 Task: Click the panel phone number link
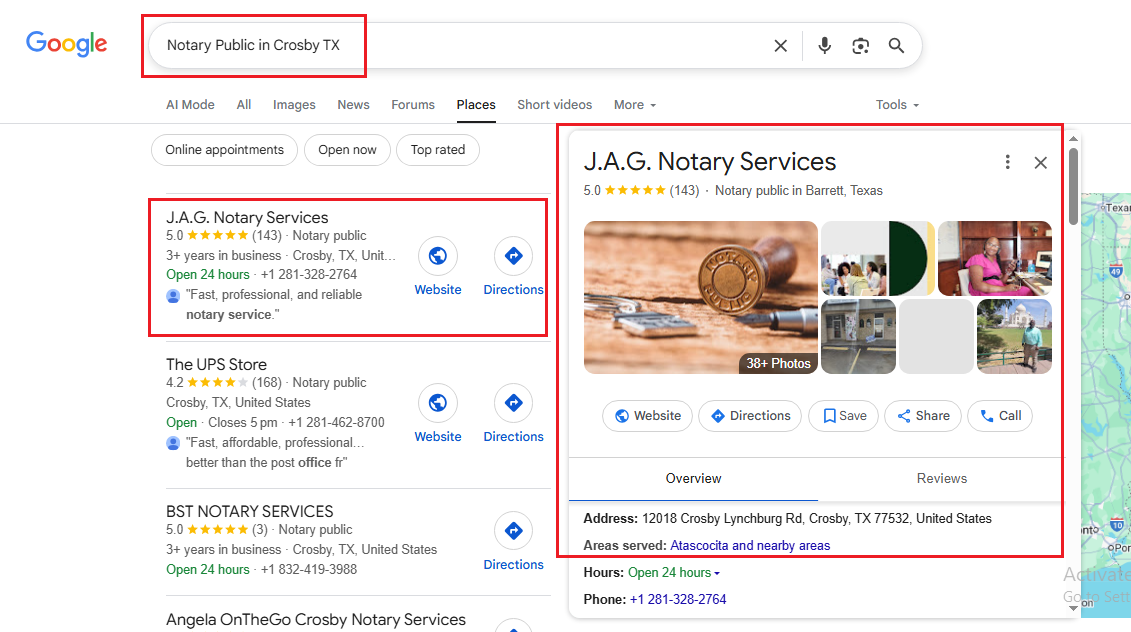(677, 599)
